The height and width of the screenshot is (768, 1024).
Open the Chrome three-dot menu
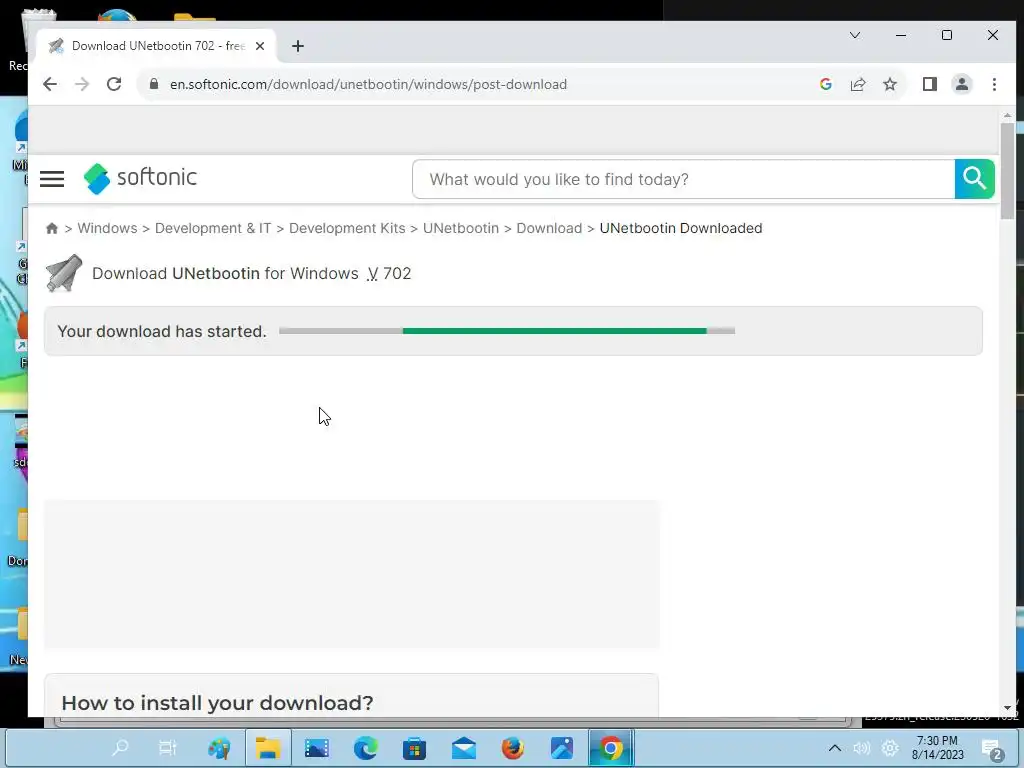[994, 84]
